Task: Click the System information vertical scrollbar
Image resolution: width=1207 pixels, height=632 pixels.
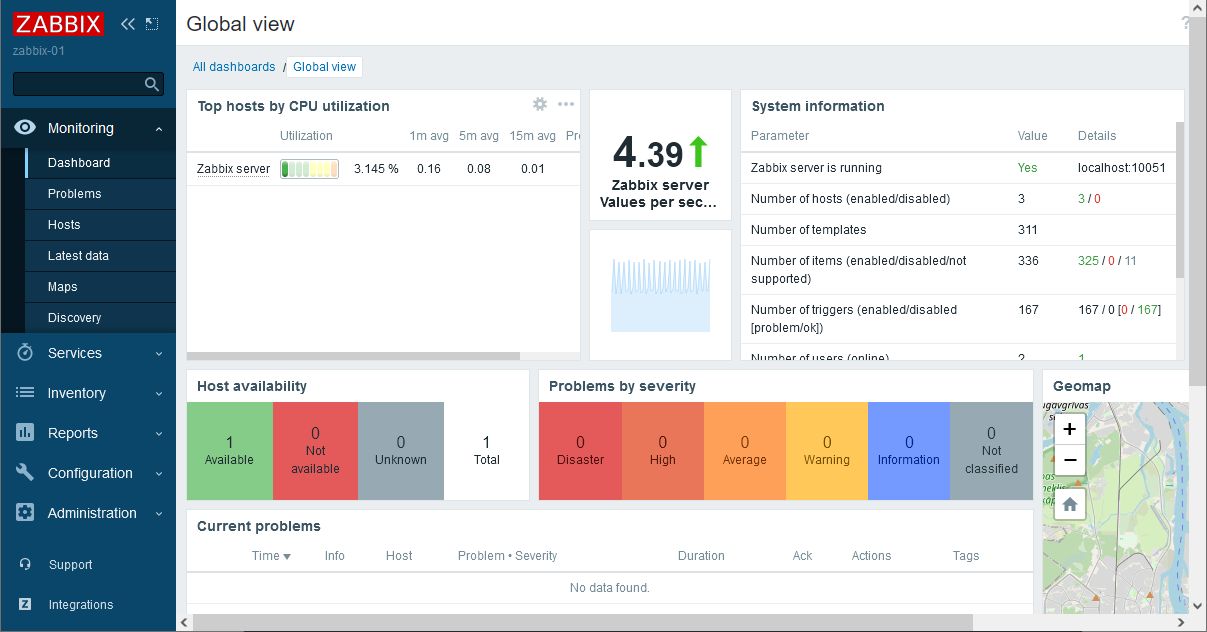Action: (1180, 200)
